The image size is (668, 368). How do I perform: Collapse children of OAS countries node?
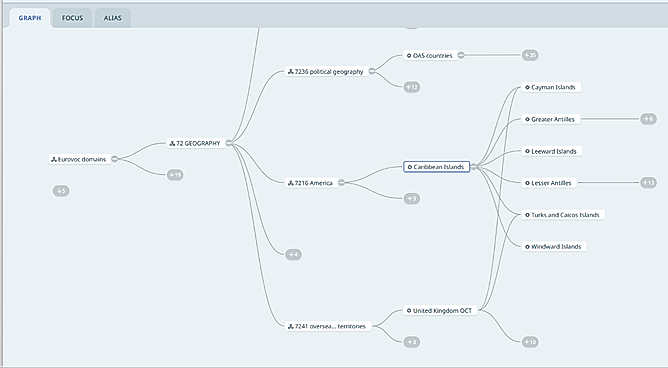tap(461, 55)
